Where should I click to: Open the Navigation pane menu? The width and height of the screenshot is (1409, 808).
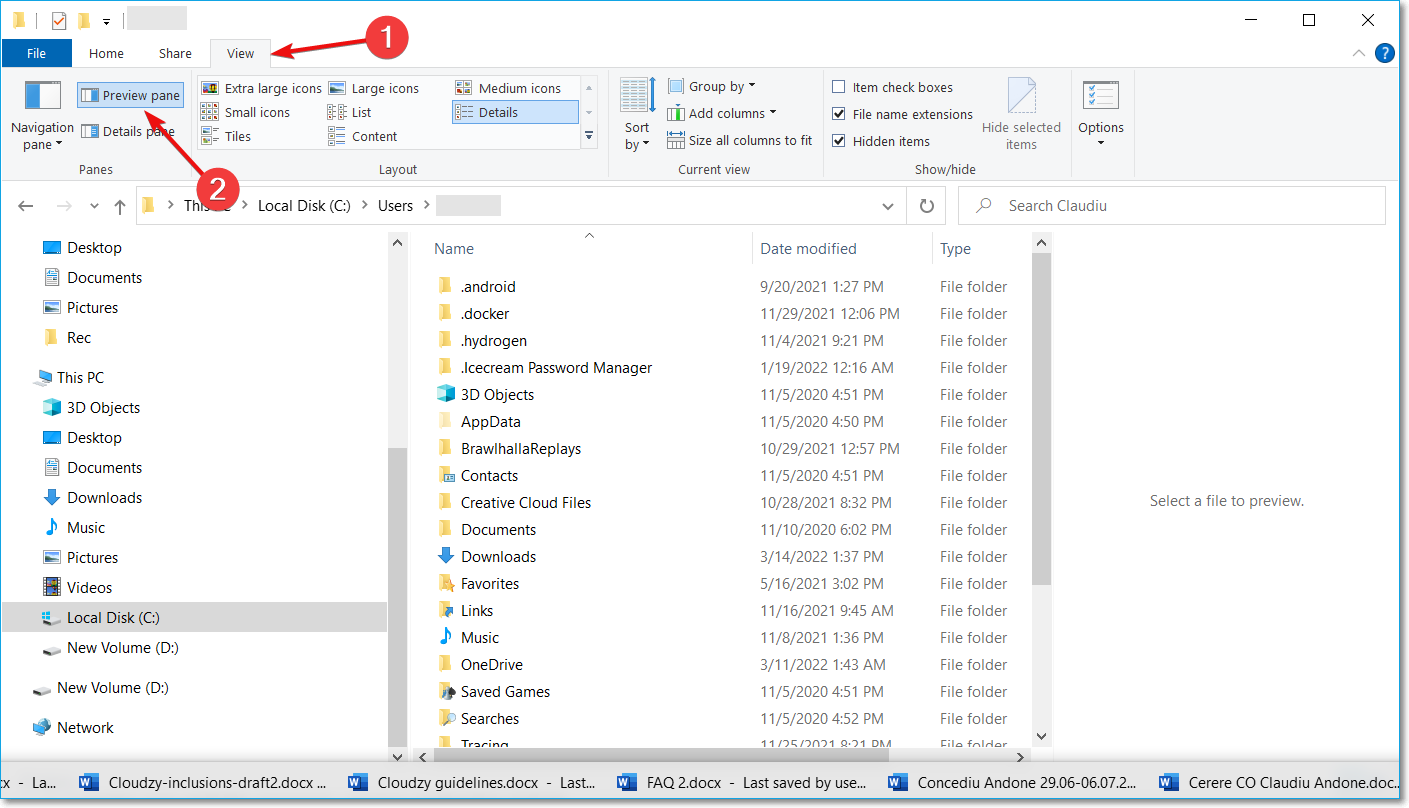pyautogui.click(x=42, y=118)
